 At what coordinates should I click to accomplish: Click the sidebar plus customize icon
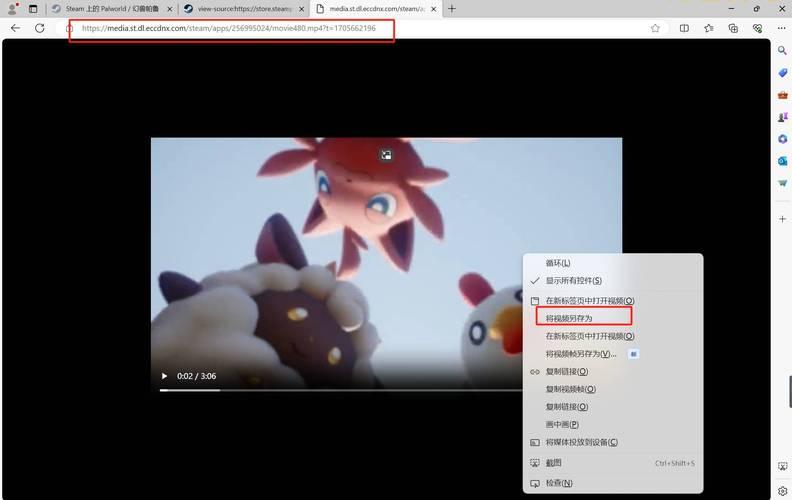[781, 218]
